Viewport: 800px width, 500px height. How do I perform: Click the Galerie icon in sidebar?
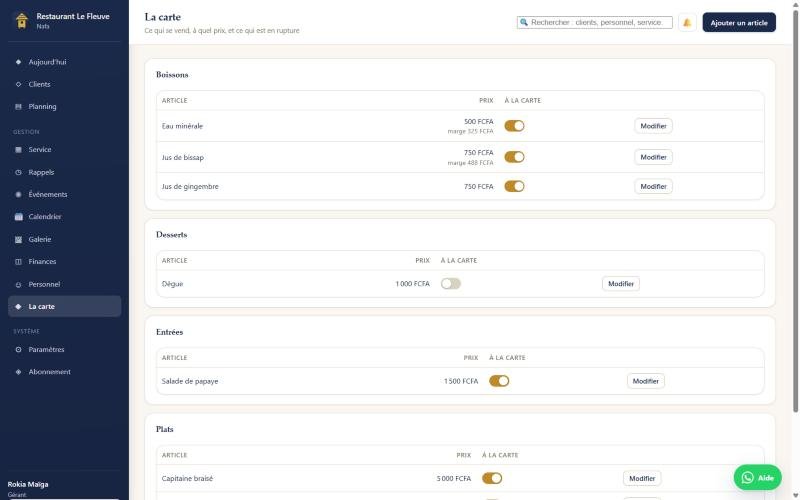(x=18, y=239)
